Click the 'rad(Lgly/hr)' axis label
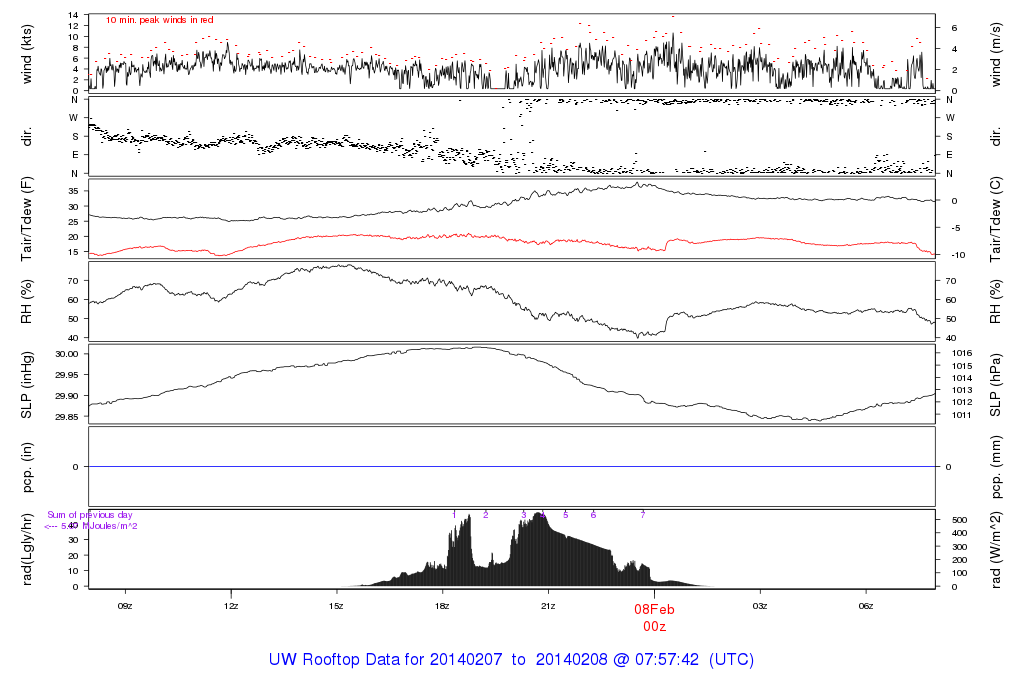 coord(27,550)
